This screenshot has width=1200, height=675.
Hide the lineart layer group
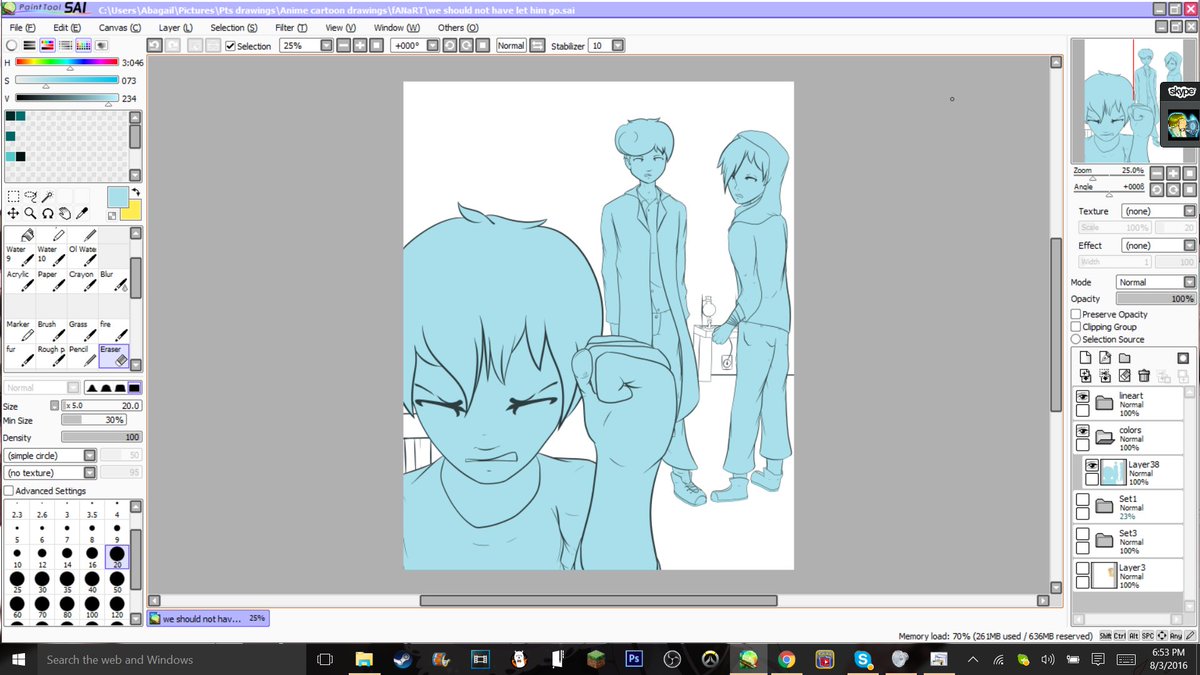1082,395
